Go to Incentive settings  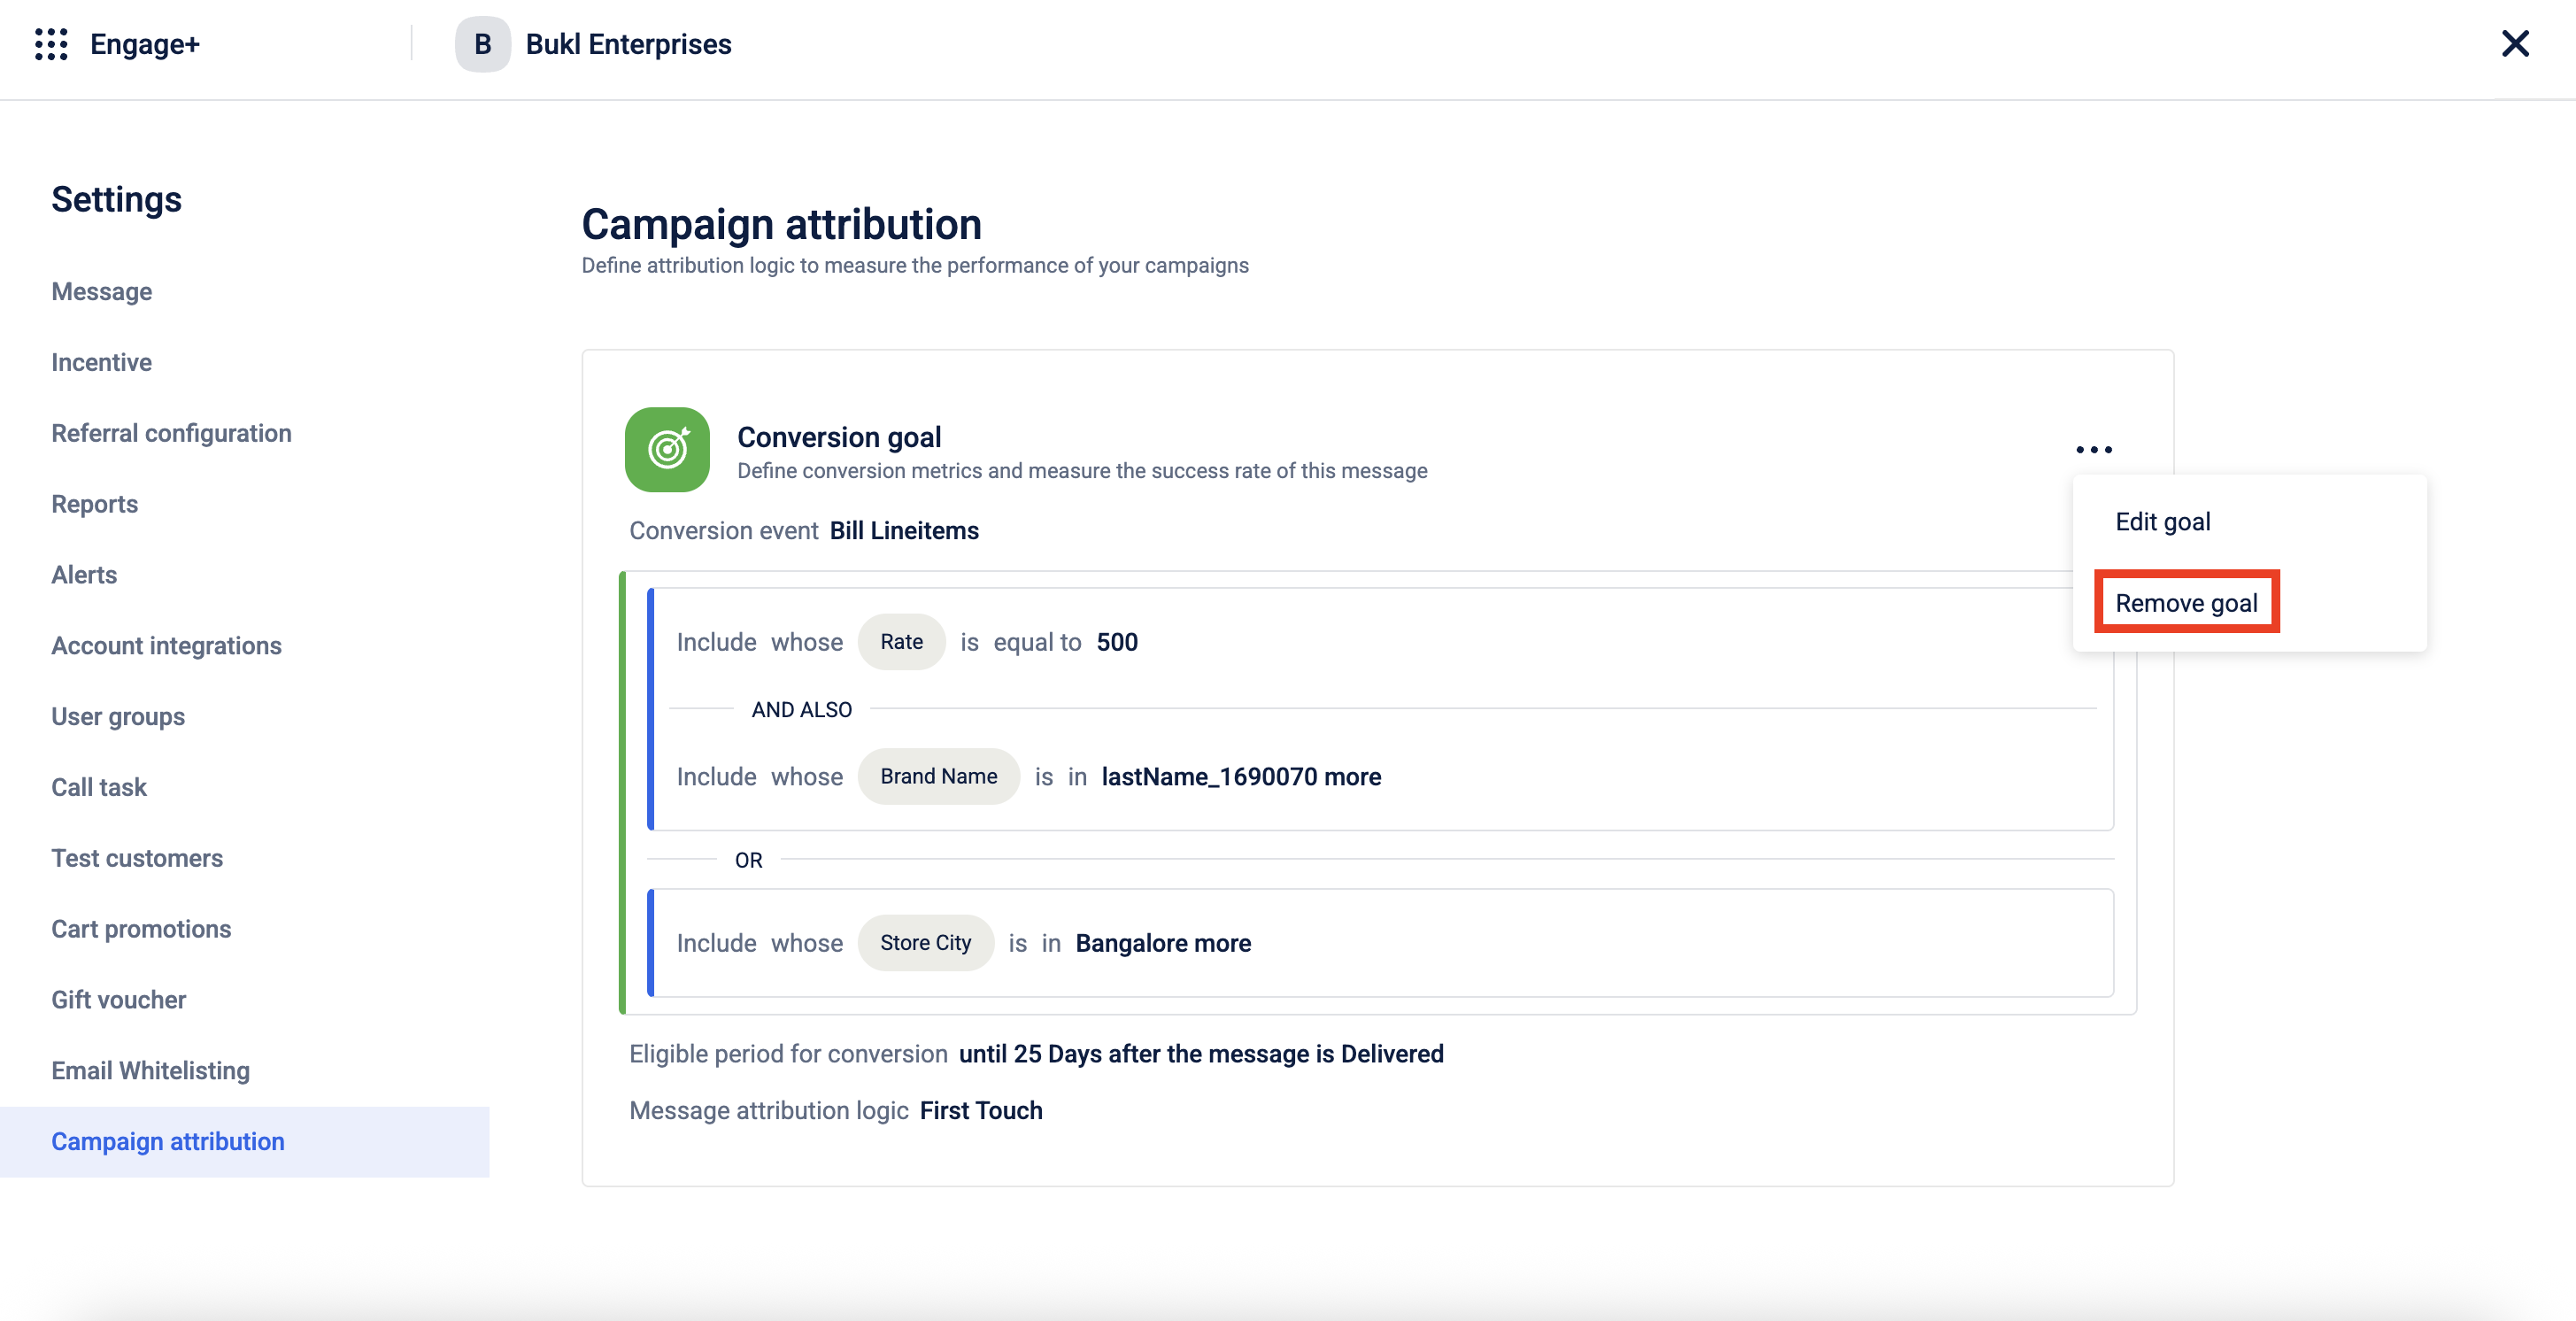[102, 362]
